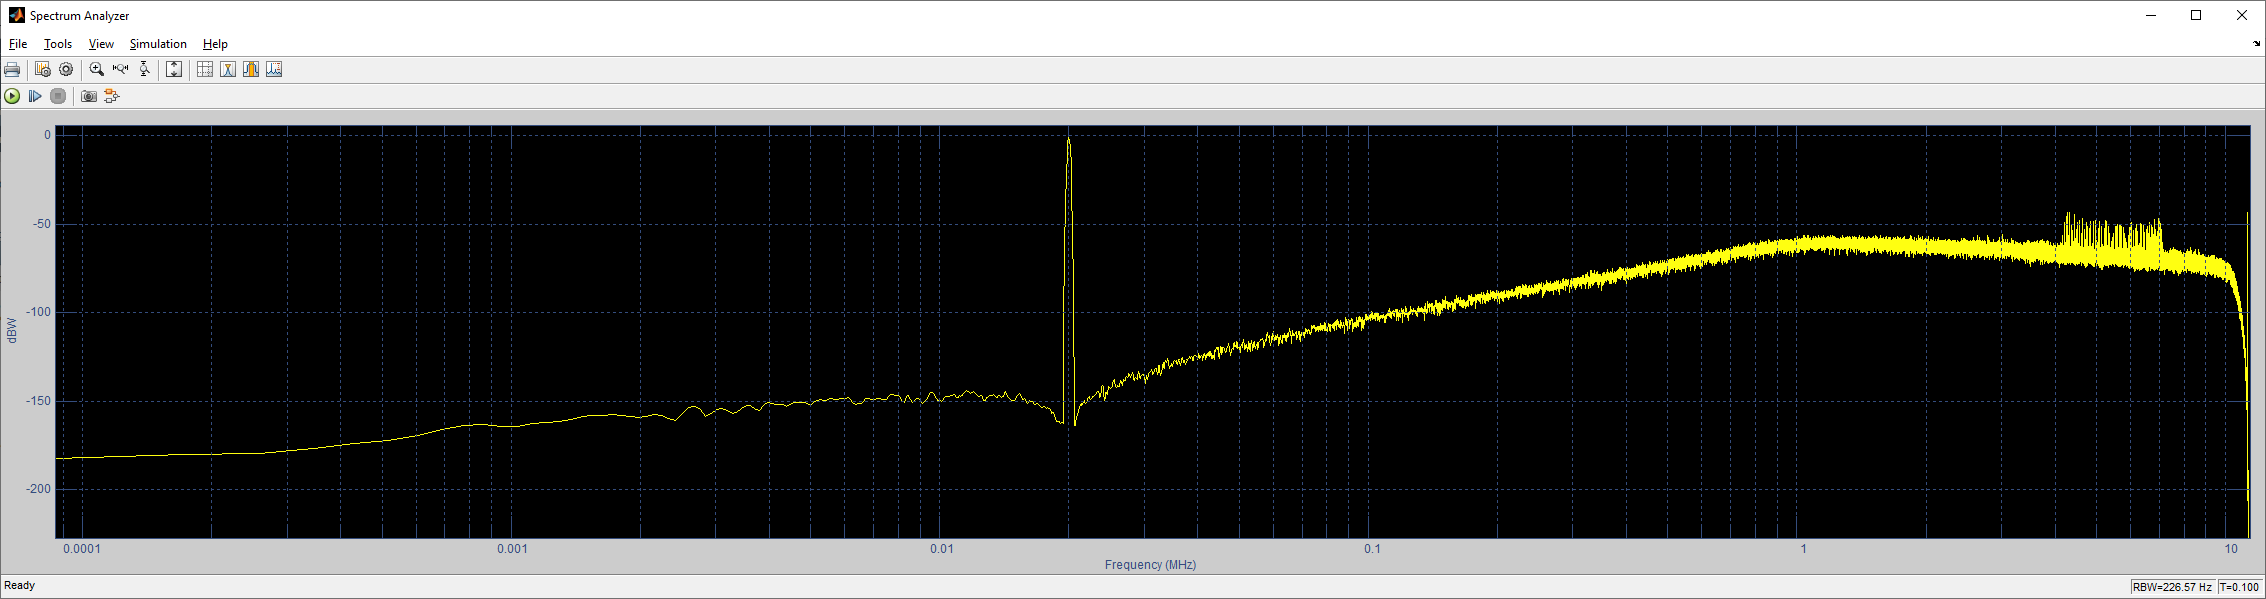The height and width of the screenshot is (599, 2266).
Task: Run the simulation with green play button
Action: (12, 96)
